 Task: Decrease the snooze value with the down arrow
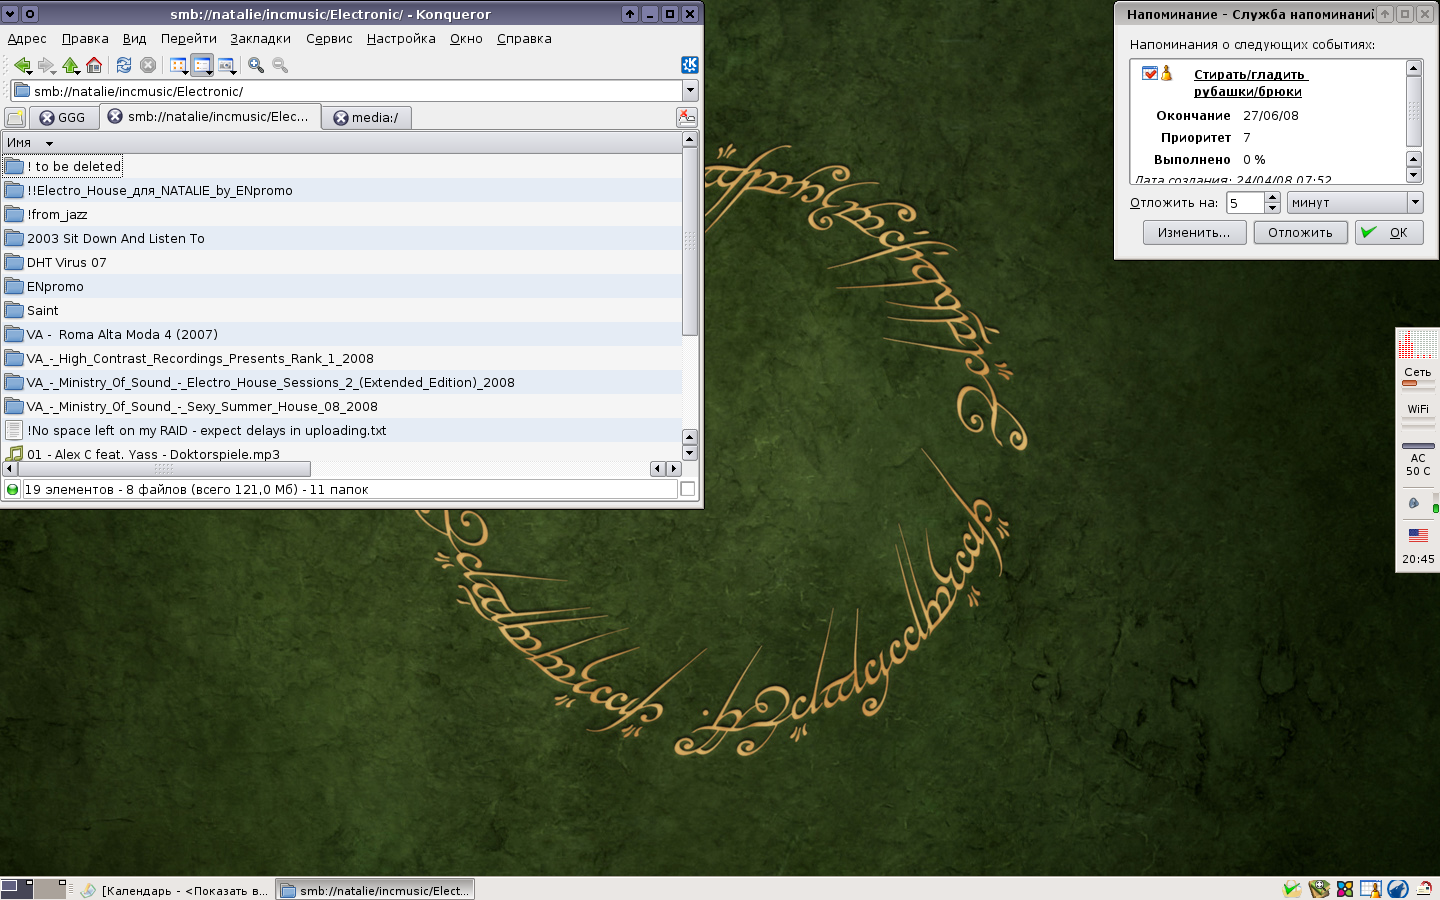[1272, 208]
